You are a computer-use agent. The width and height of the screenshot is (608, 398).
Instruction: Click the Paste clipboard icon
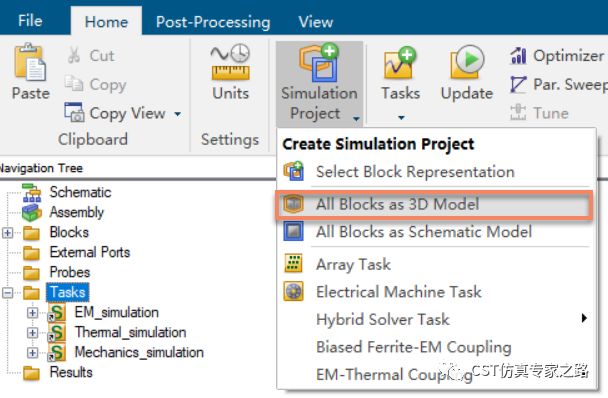30,62
